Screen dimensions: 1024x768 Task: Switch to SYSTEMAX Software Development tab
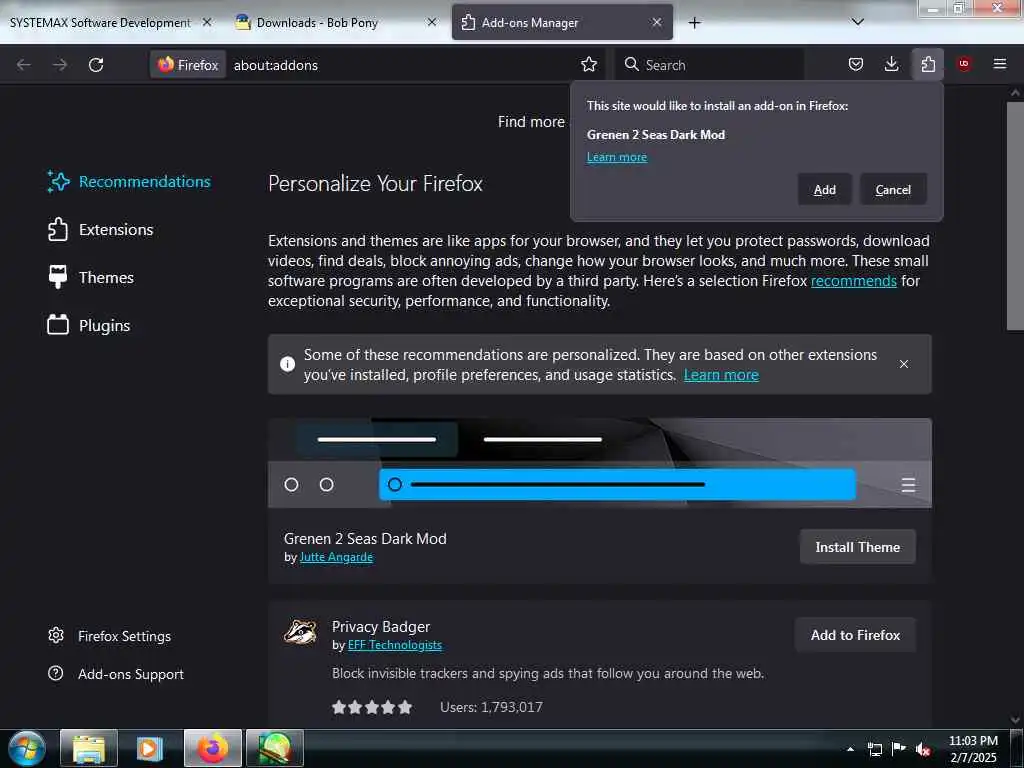(100, 22)
